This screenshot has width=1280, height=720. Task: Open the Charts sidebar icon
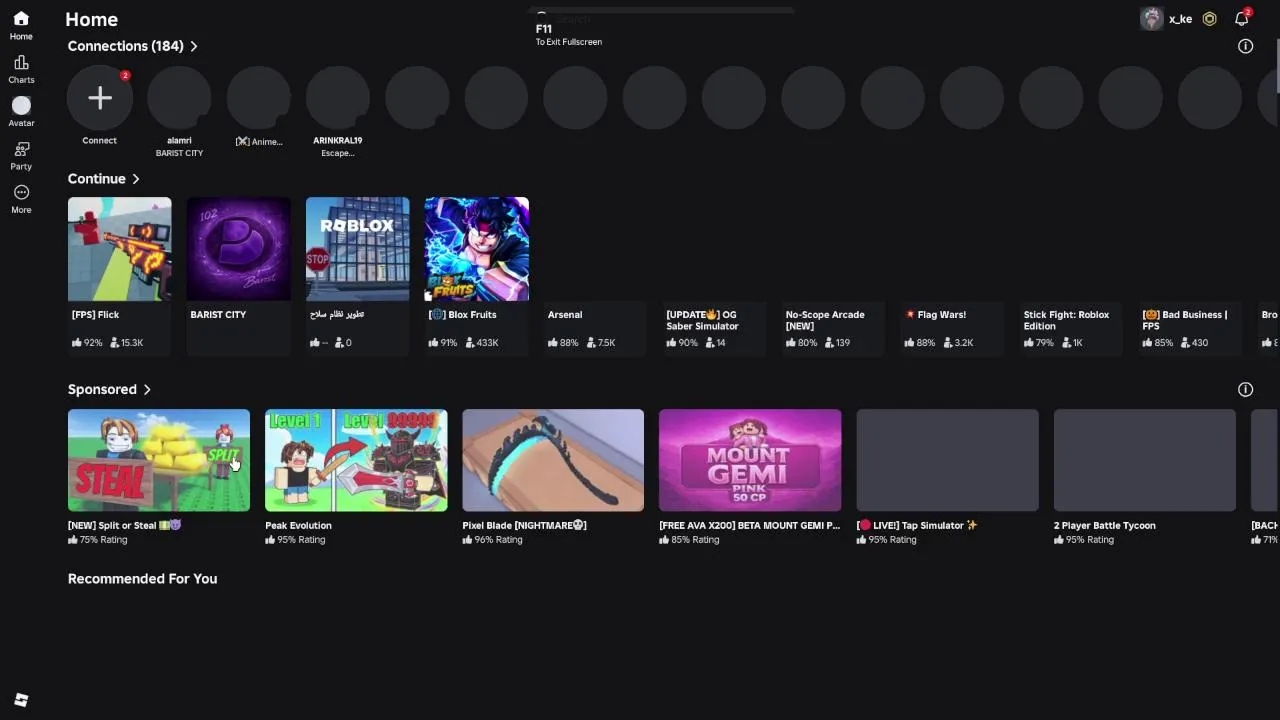pos(21,62)
